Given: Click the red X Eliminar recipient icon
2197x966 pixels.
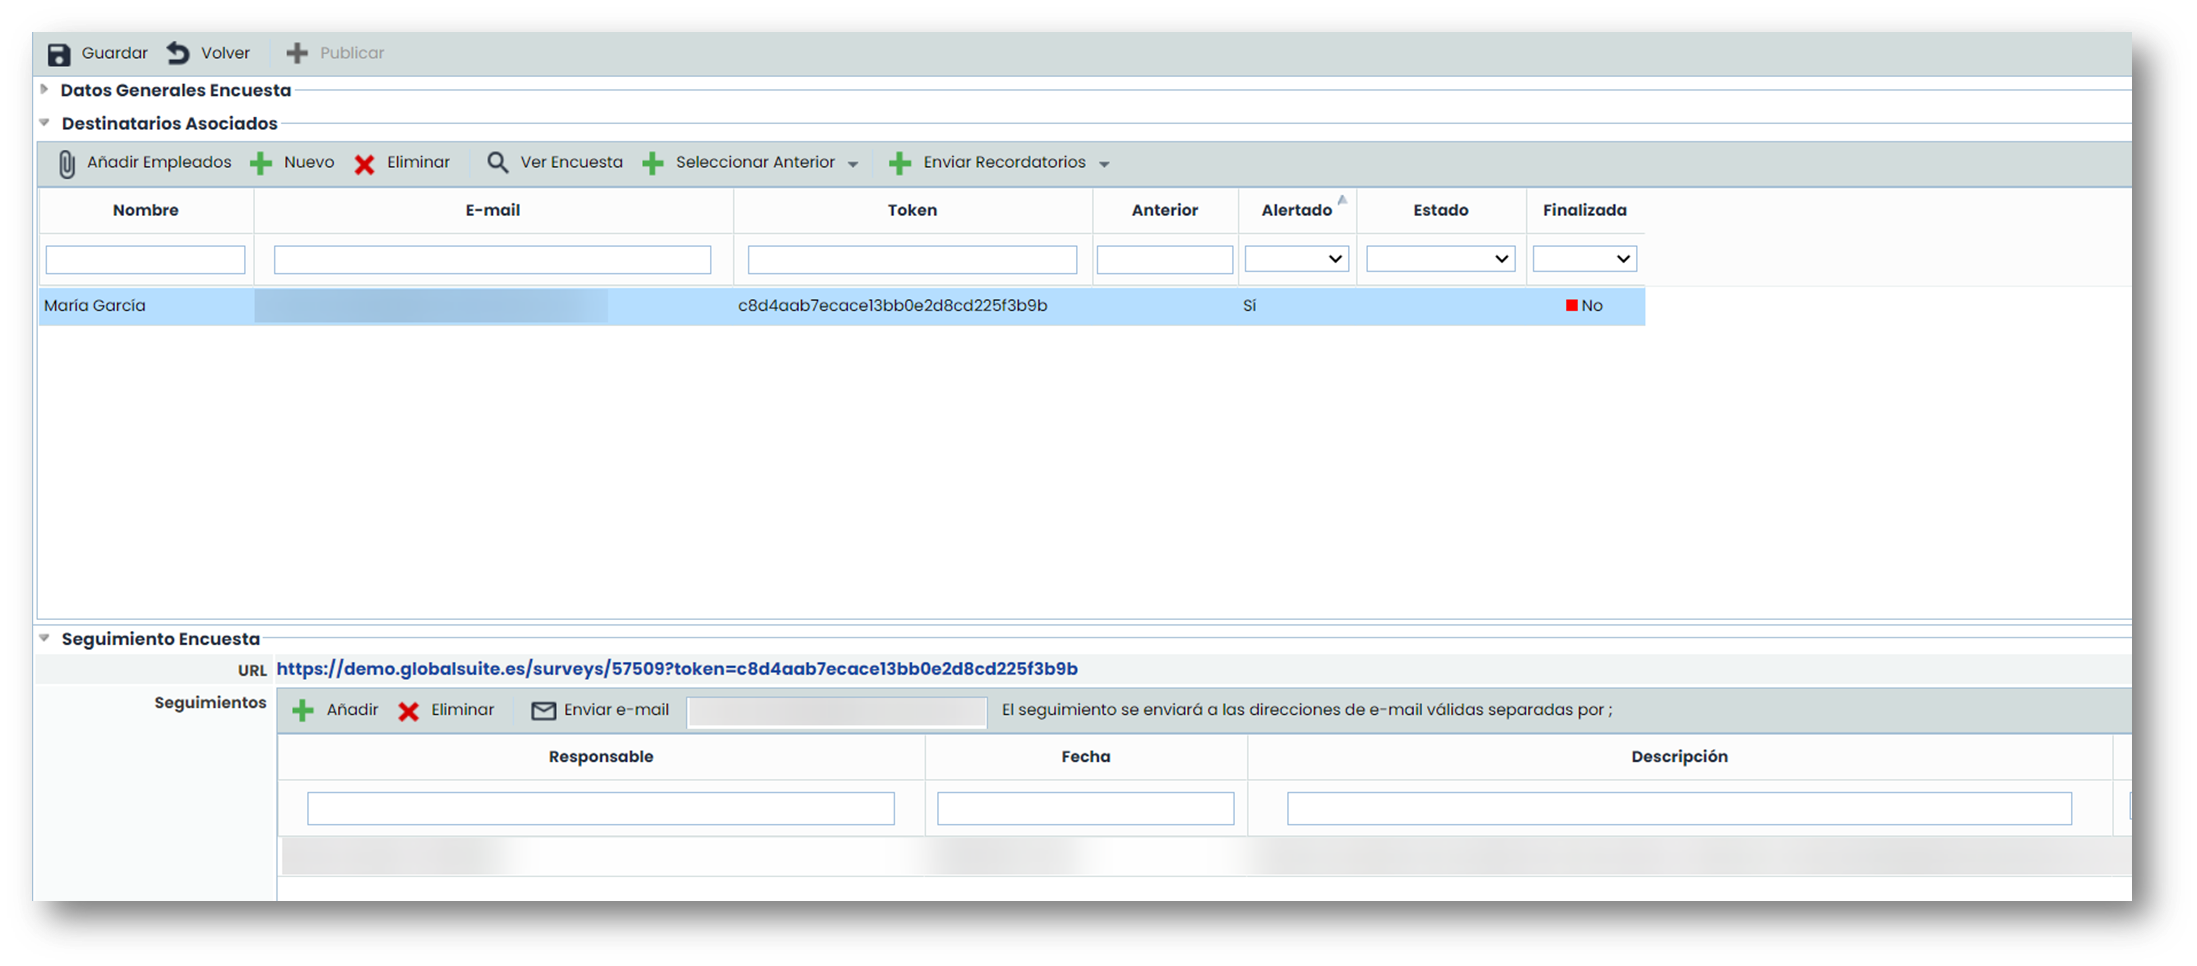Looking at the screenshot, I should [365, 164].
